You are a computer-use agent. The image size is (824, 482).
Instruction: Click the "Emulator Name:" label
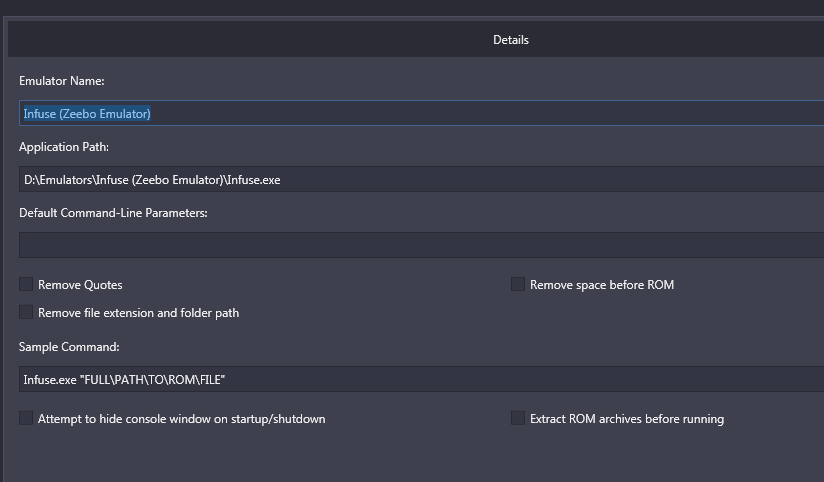[61, 81]
